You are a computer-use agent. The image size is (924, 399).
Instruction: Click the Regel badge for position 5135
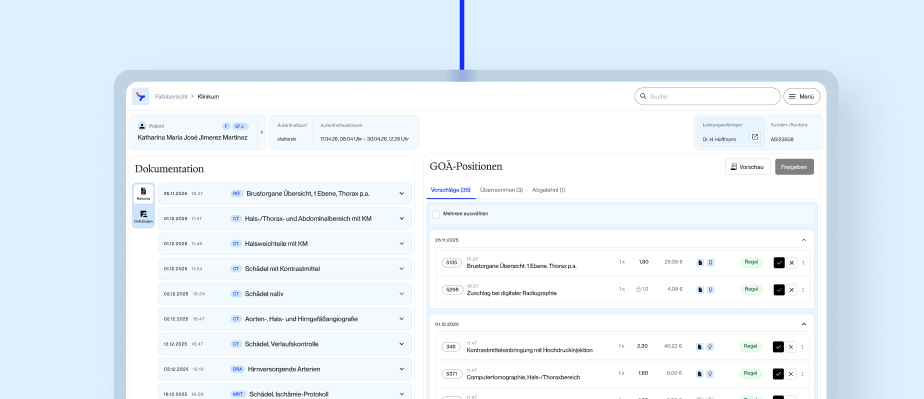(751, 262)
